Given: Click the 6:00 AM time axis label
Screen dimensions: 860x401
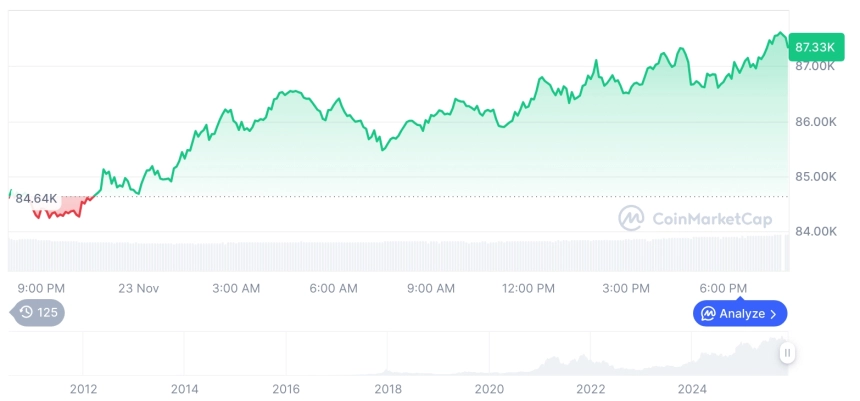Looking at the screenshot, I should [x=333, y=288].
